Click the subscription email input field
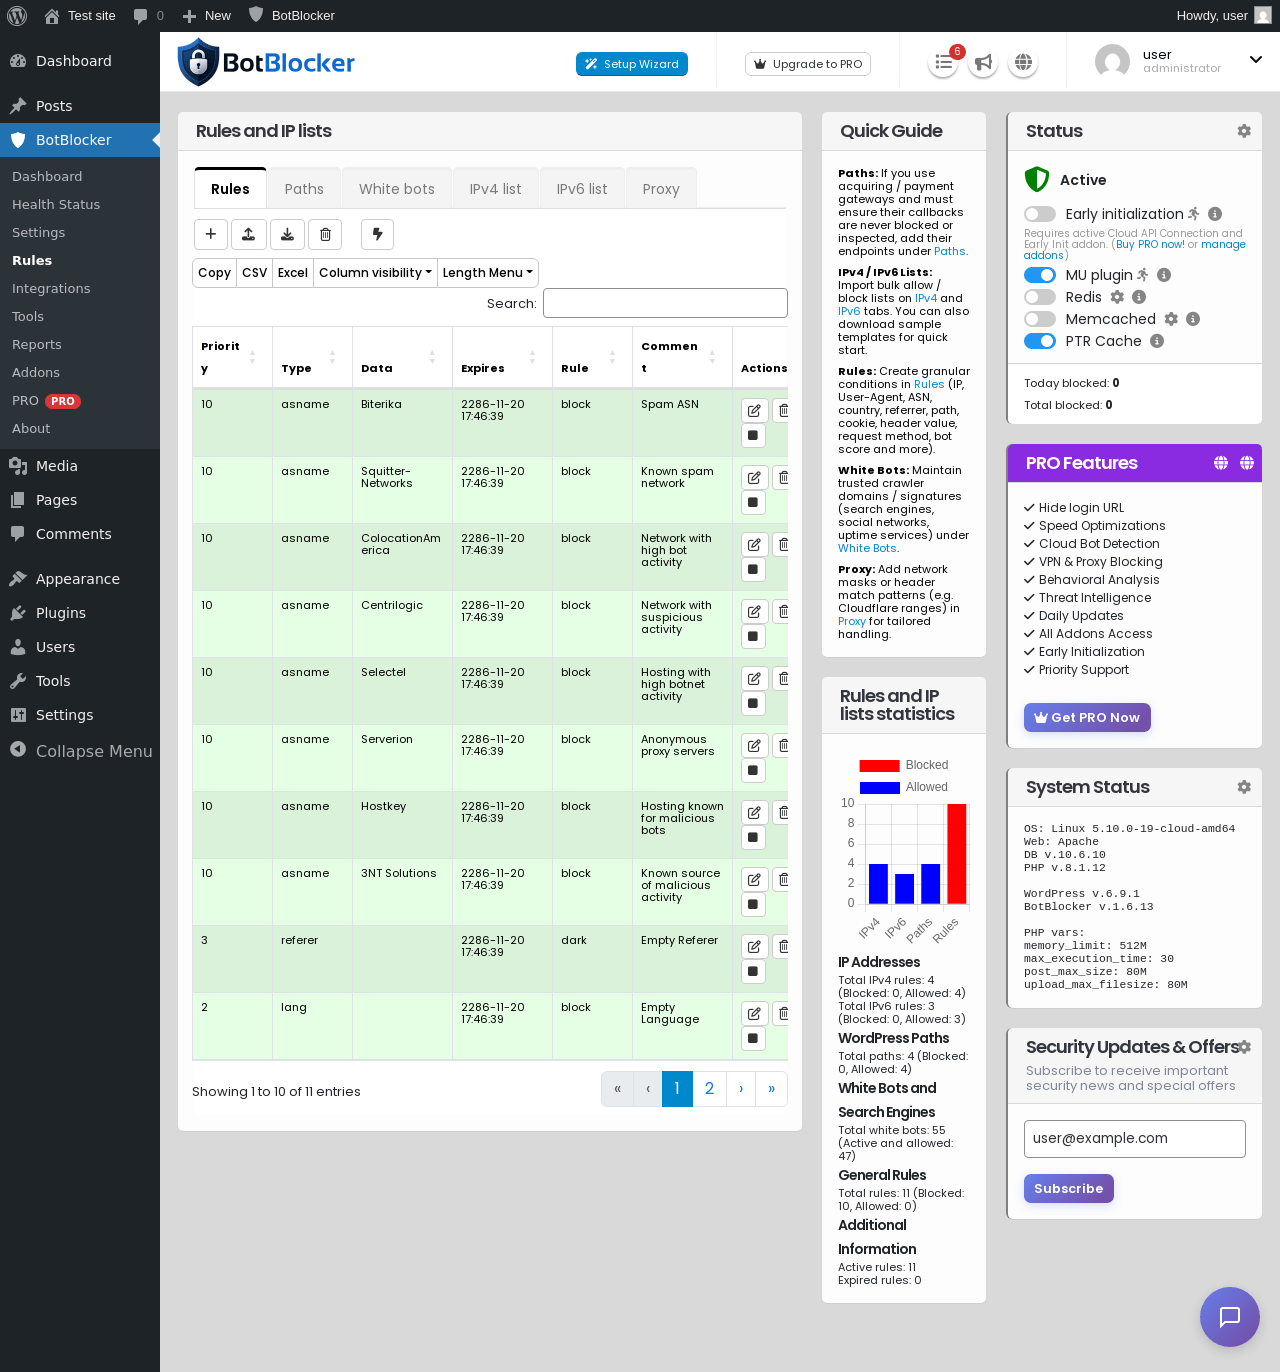This screenshot has height=1372, width=1280. (1135, 1138)
